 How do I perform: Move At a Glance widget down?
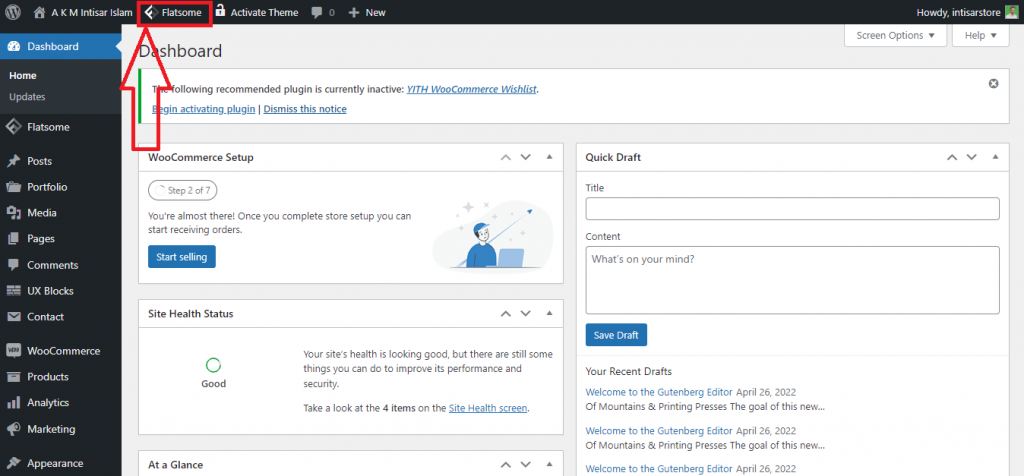[526, 465]
